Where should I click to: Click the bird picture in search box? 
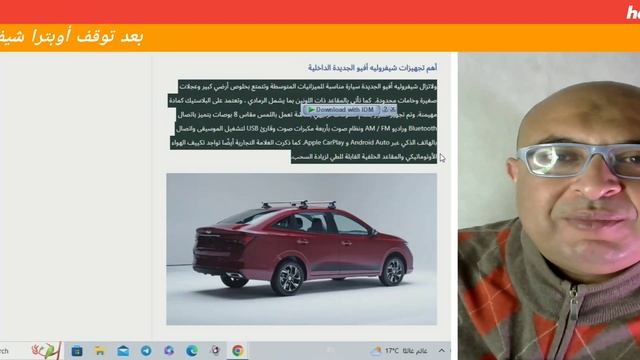46,351
